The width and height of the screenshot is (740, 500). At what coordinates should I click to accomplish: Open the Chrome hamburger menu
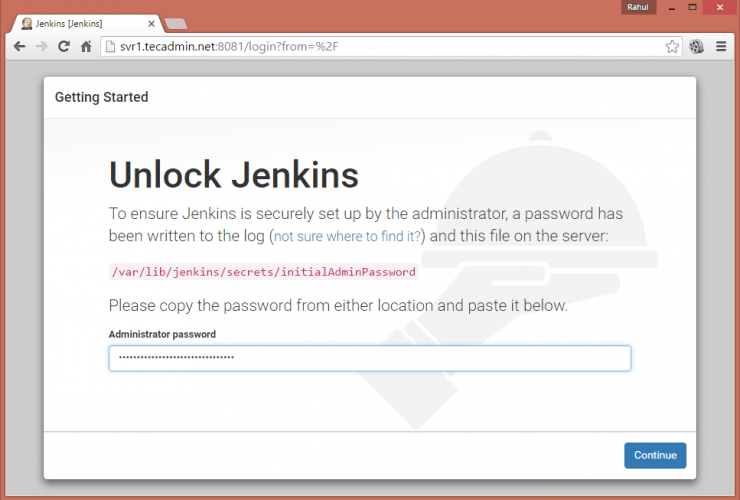[721, 46]
